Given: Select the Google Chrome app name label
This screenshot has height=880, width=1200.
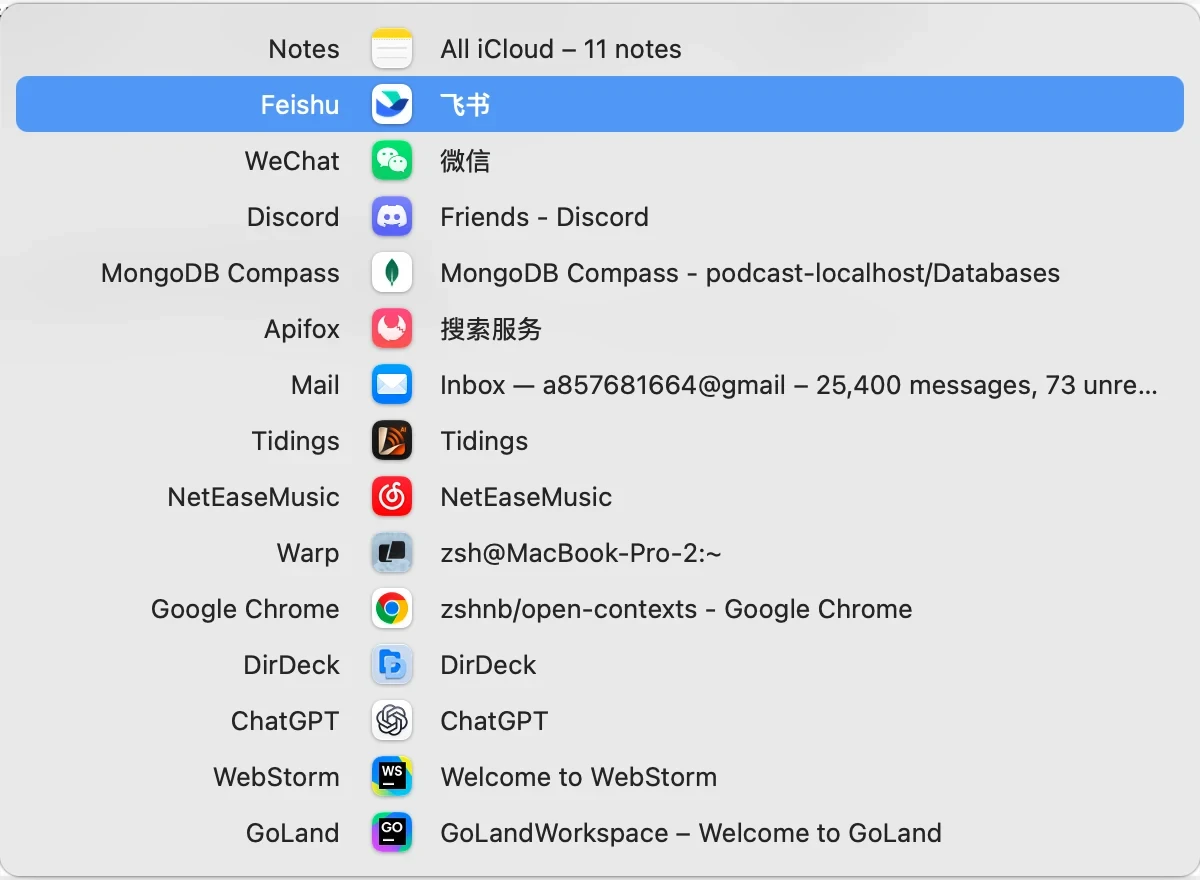Looking at the screenshot, I should click(x=245, y=609).
